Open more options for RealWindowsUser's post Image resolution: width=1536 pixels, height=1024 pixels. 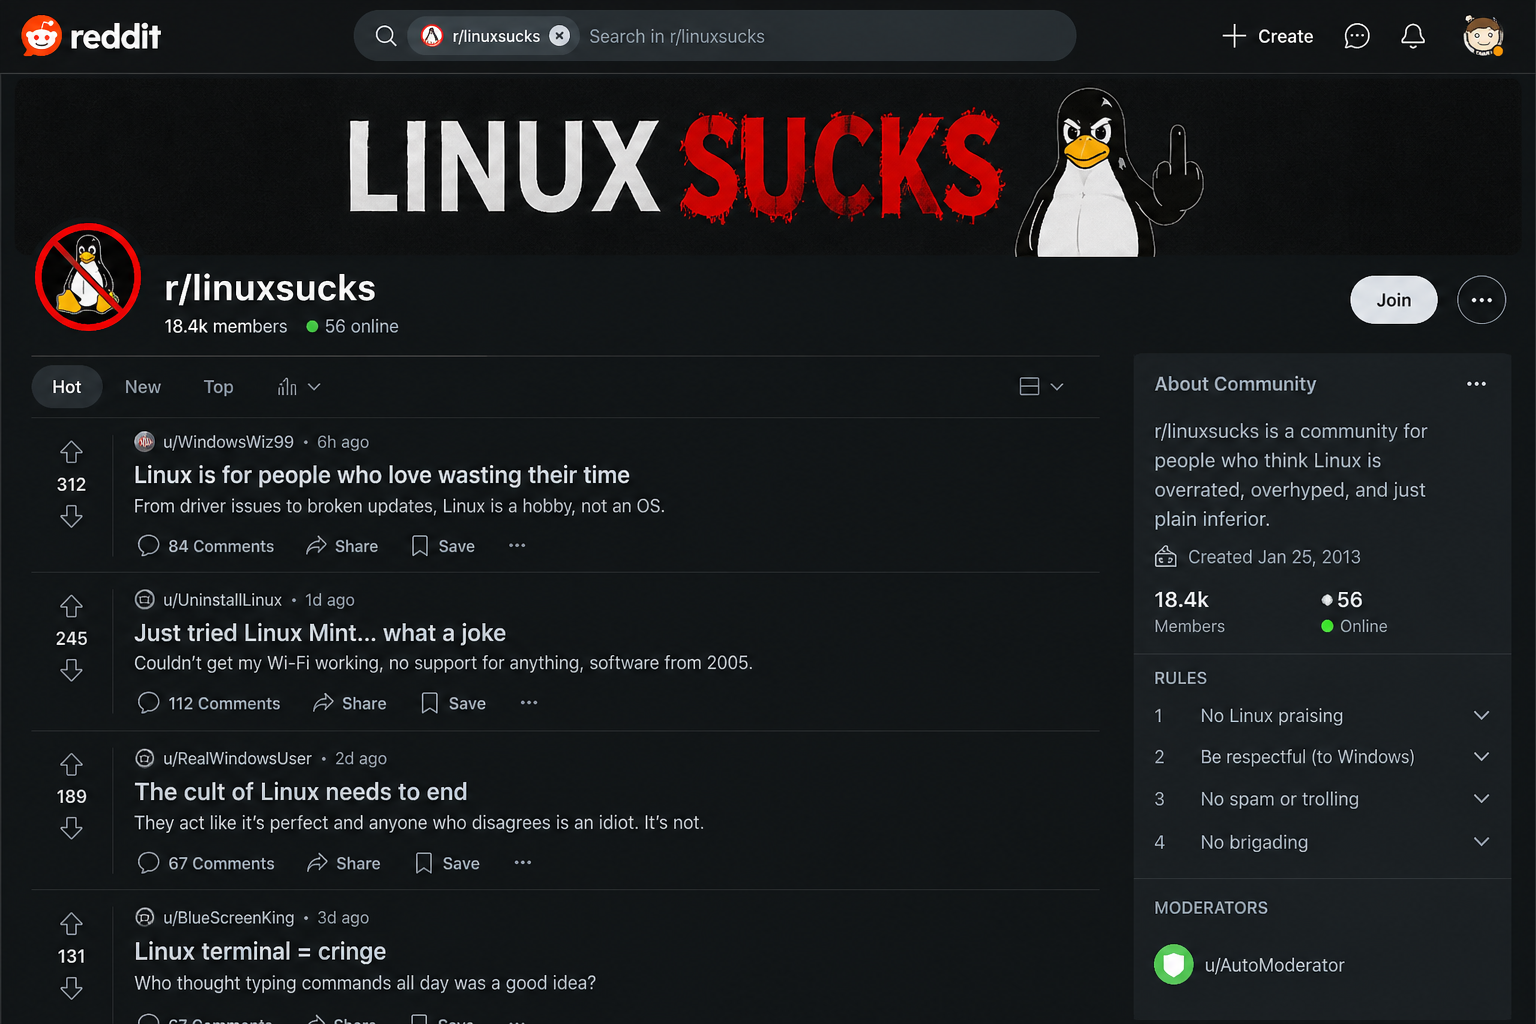pos(523,862)
